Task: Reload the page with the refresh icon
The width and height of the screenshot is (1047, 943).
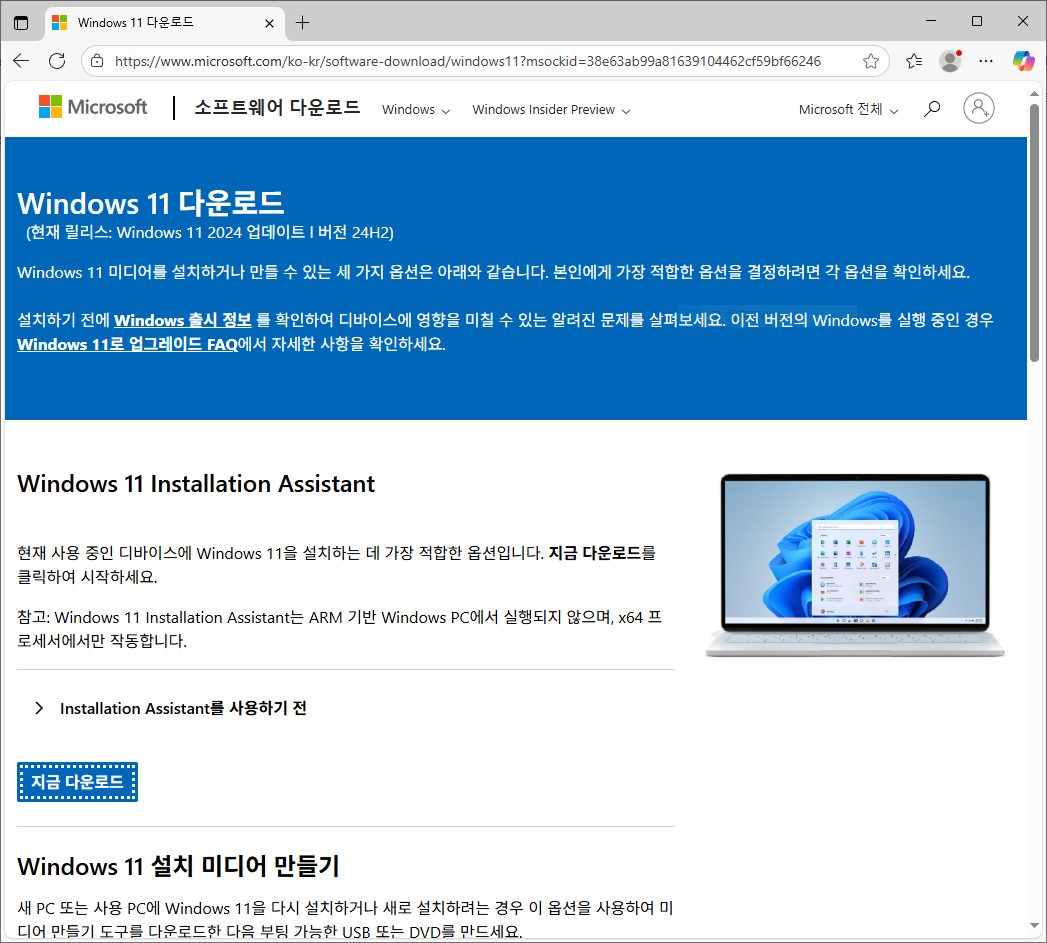Action: [x=57, y=61]
